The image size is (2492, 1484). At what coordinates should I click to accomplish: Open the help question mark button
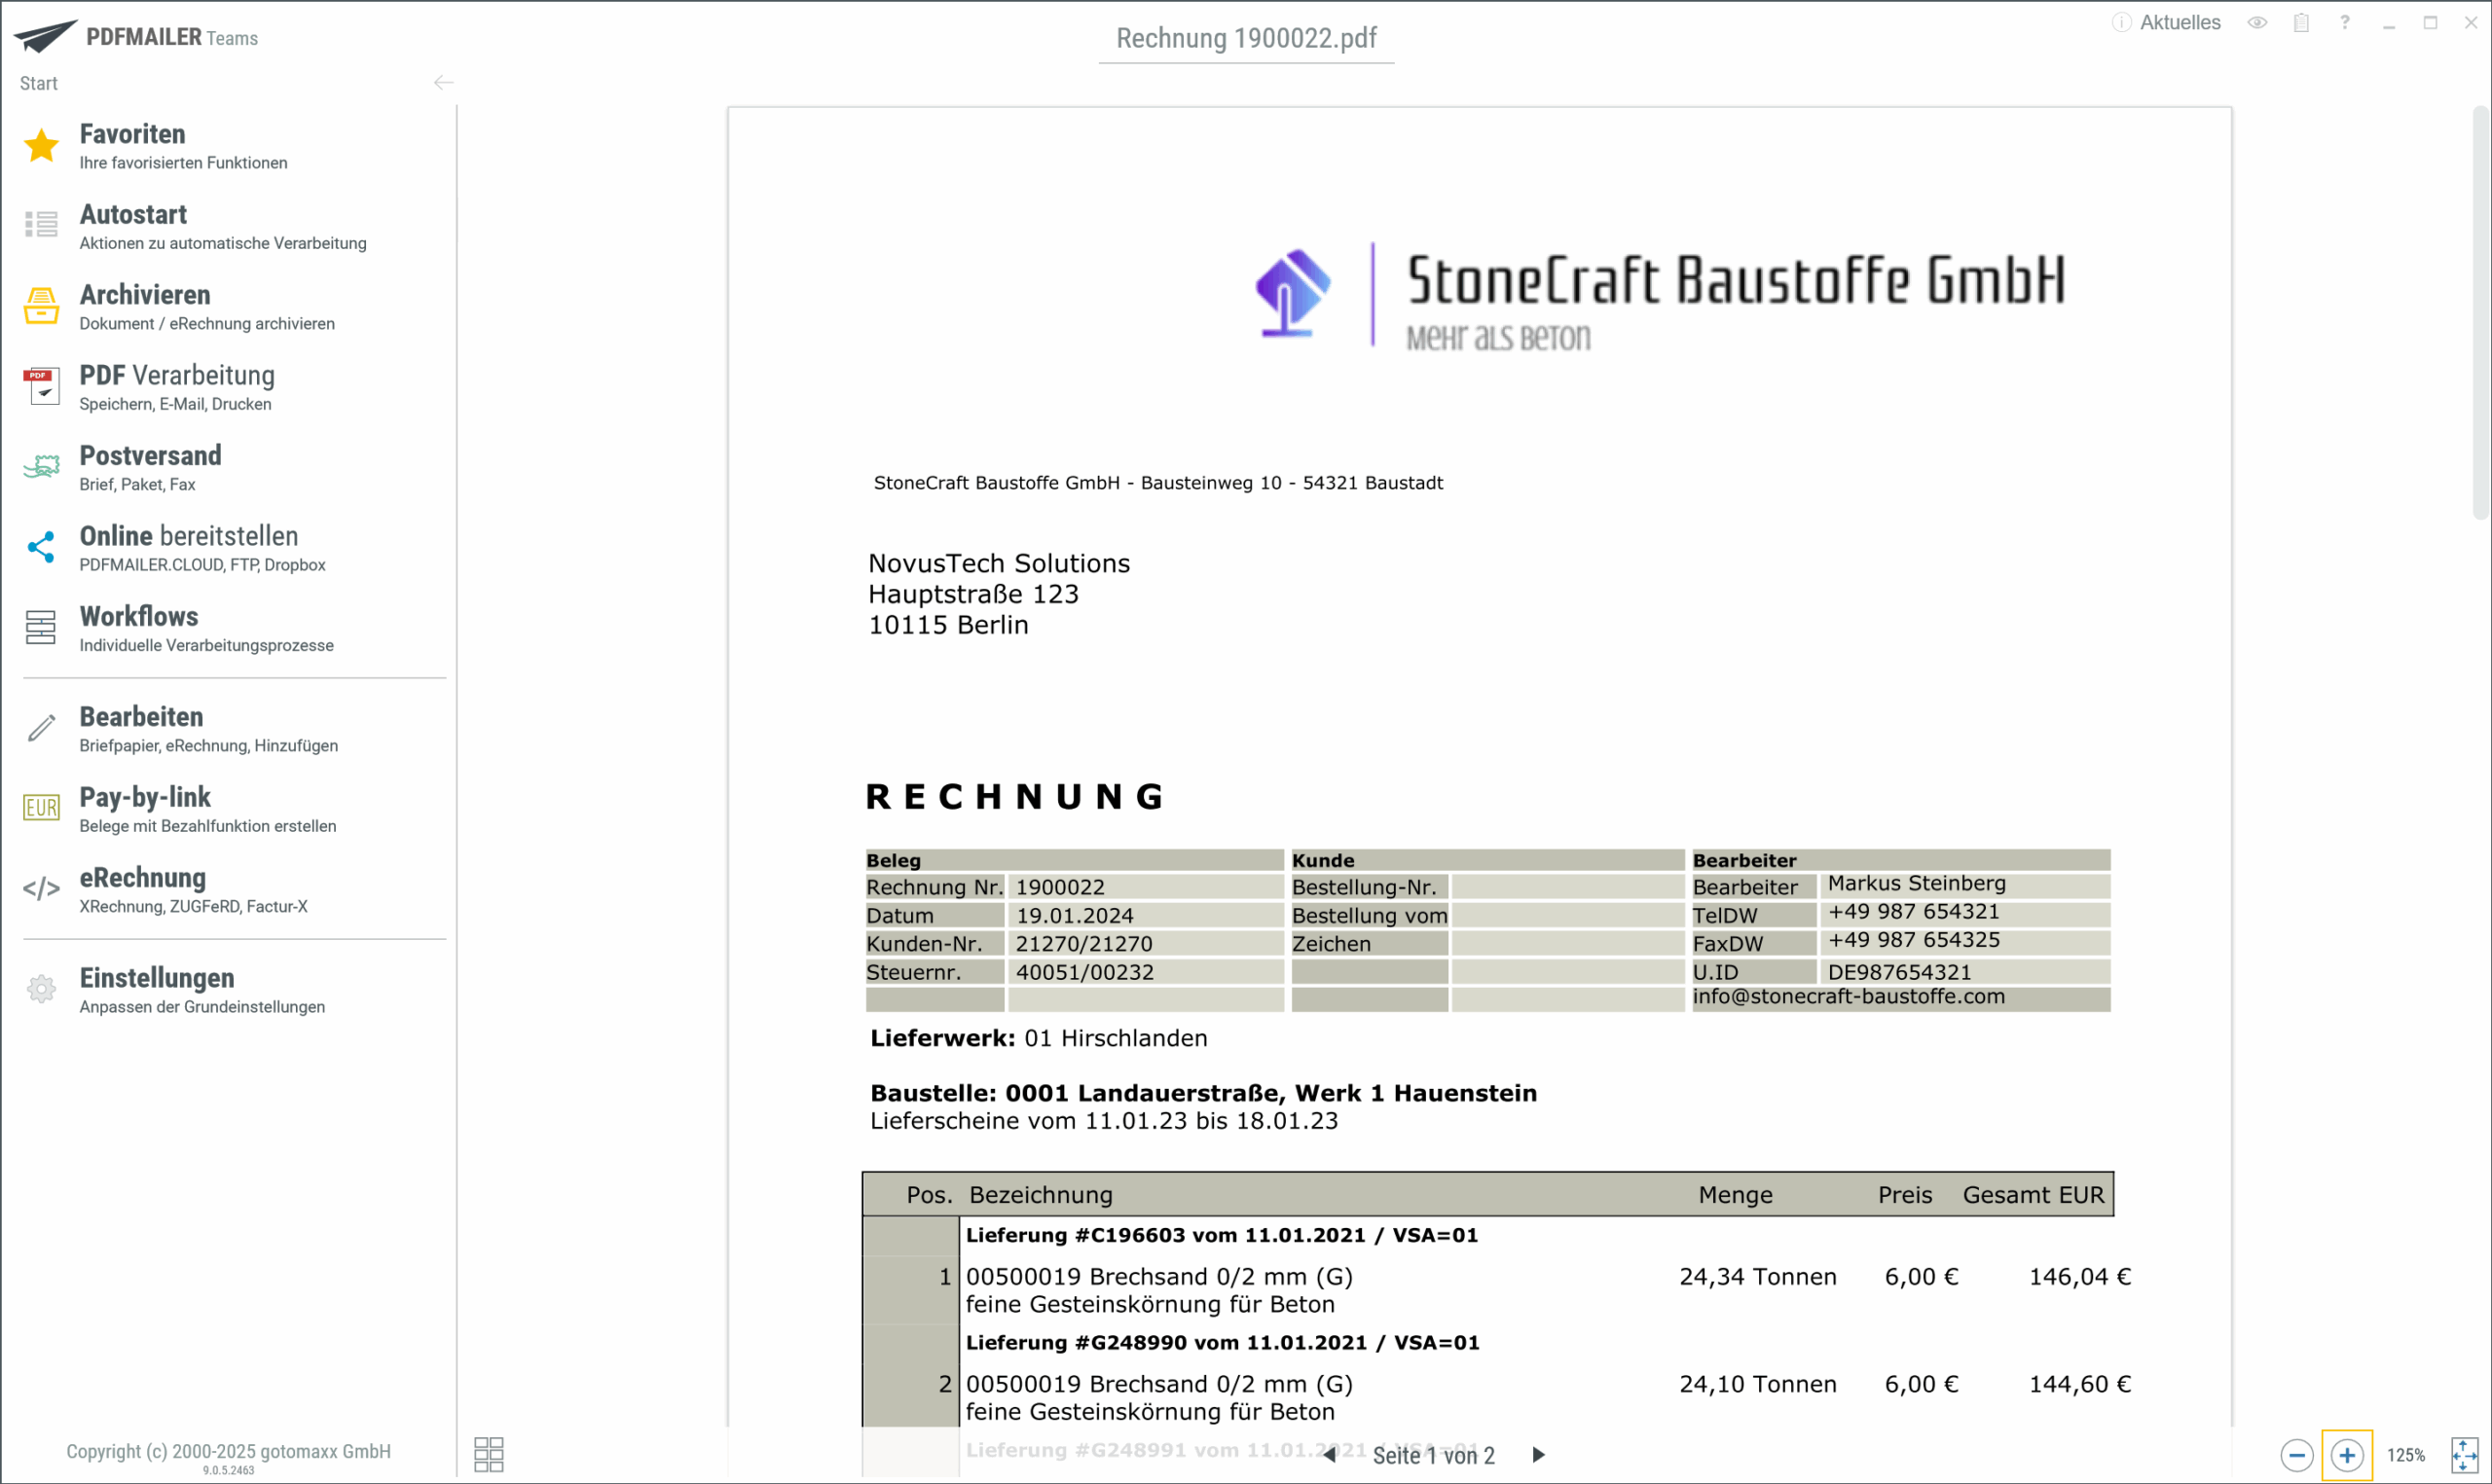point(2344,23)
